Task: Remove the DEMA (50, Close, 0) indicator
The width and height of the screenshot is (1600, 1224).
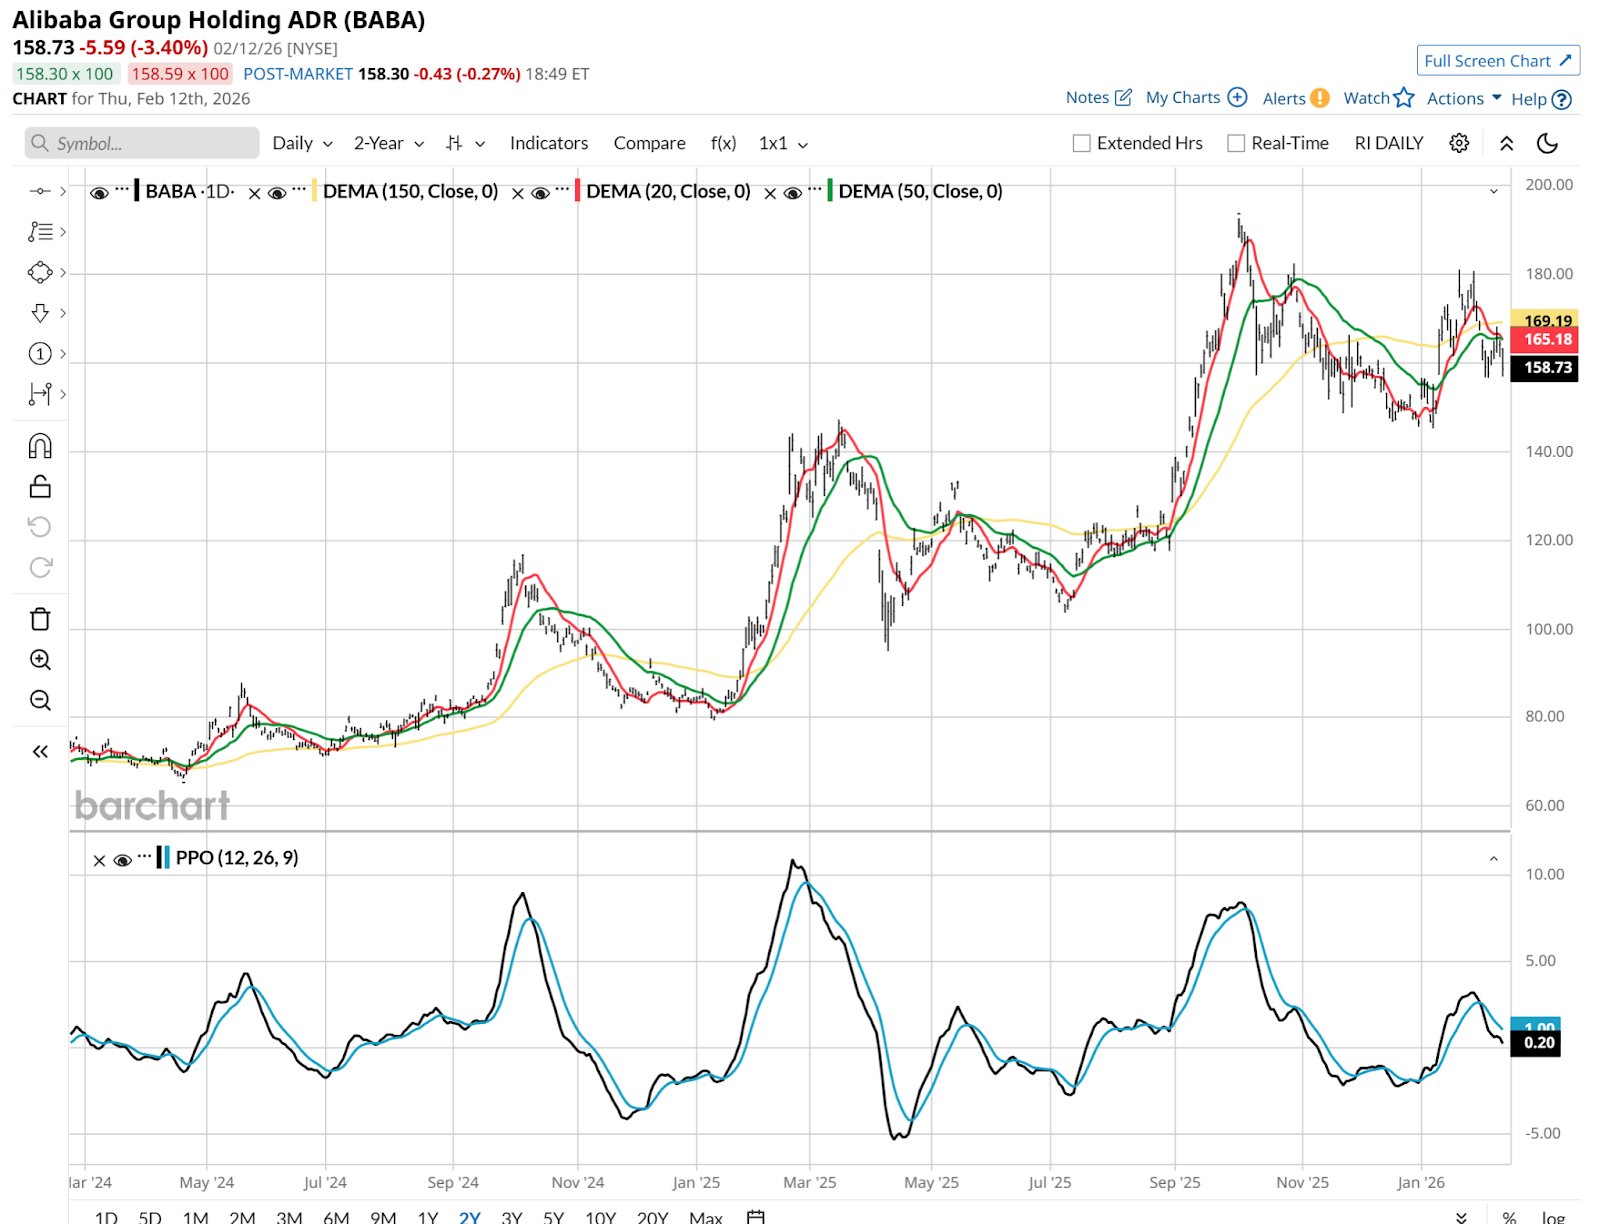Action: click(x=770, y=193)
